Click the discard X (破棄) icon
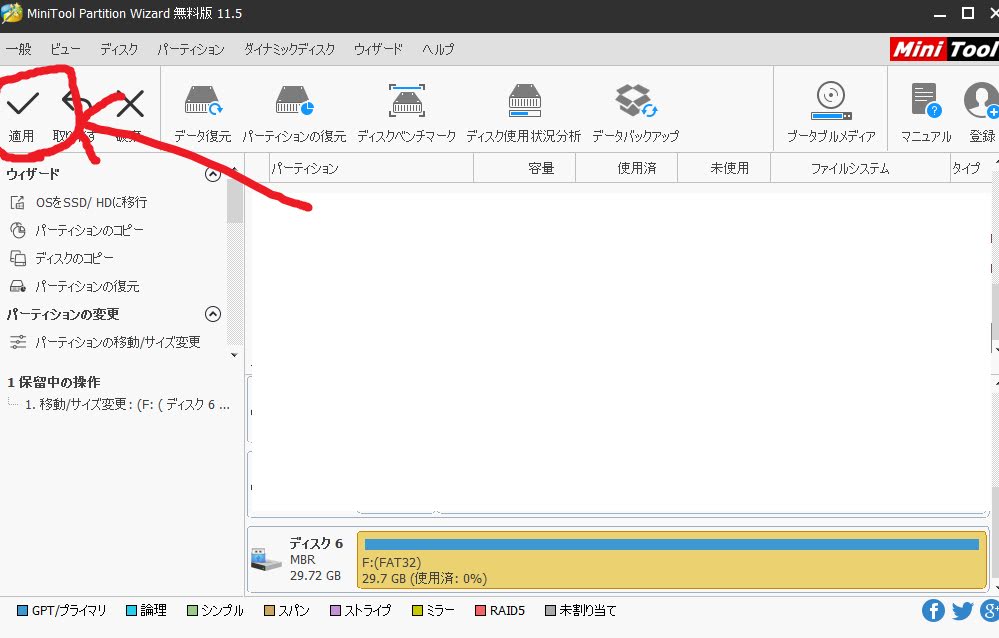The height and width of the screenshot is (638, 999). pos(130,103)
